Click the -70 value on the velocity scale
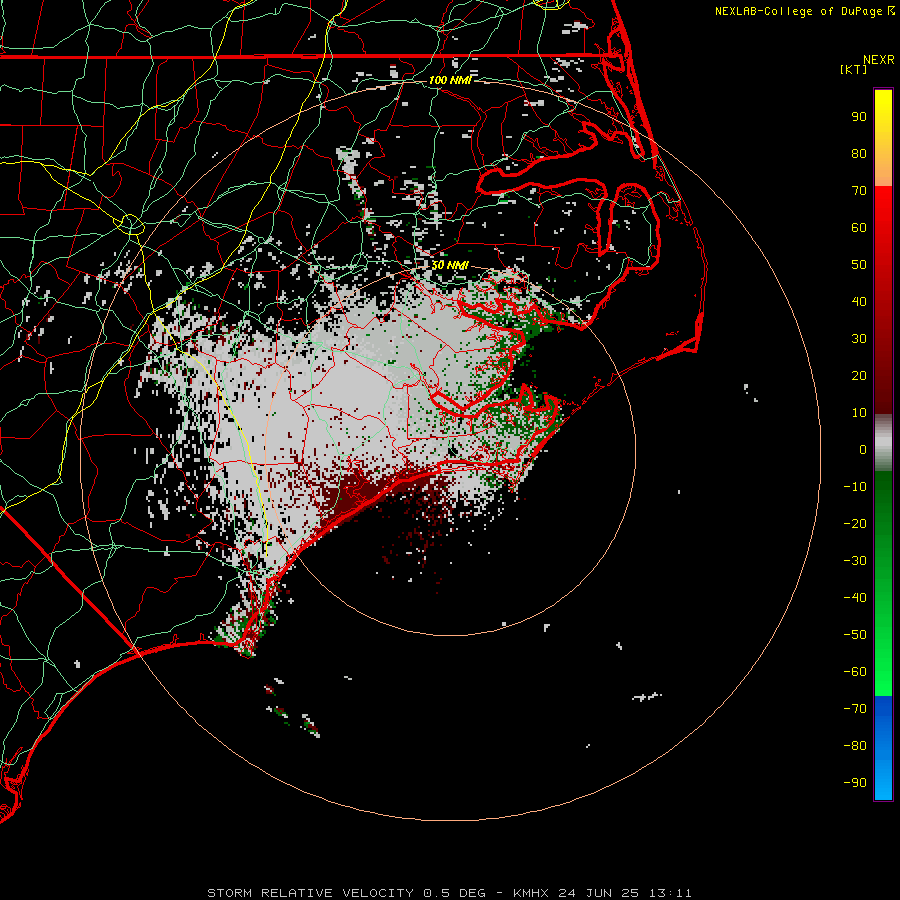This screenshot has height=900, width=900. (x=855, y=709)
